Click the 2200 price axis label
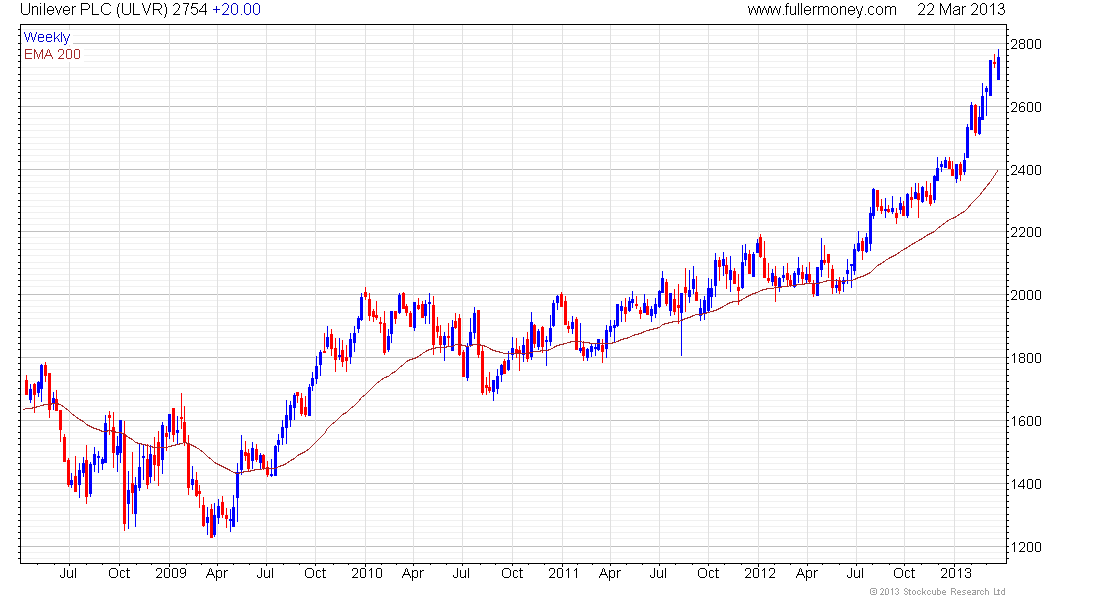This screenshot has height=600, width=1100. (x=1026, y=232)
